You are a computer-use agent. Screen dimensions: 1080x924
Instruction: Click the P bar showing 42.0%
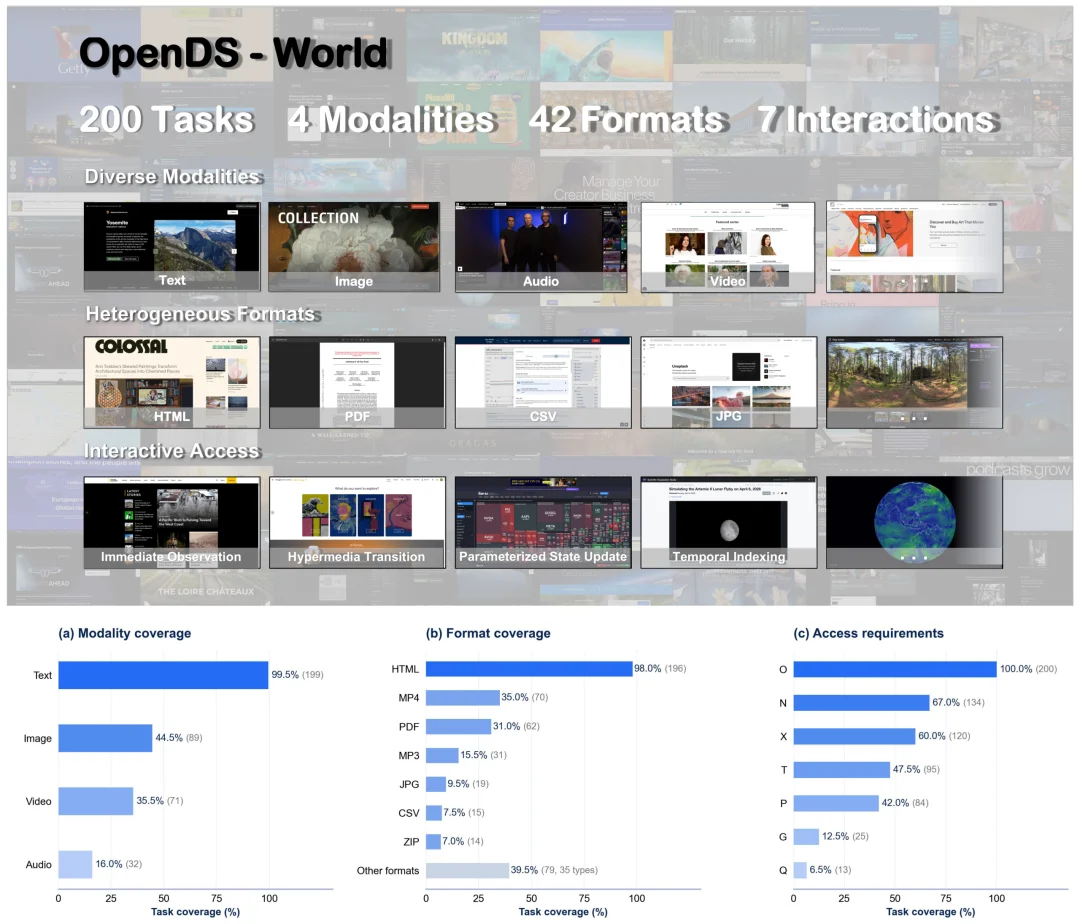click(836, 803)
